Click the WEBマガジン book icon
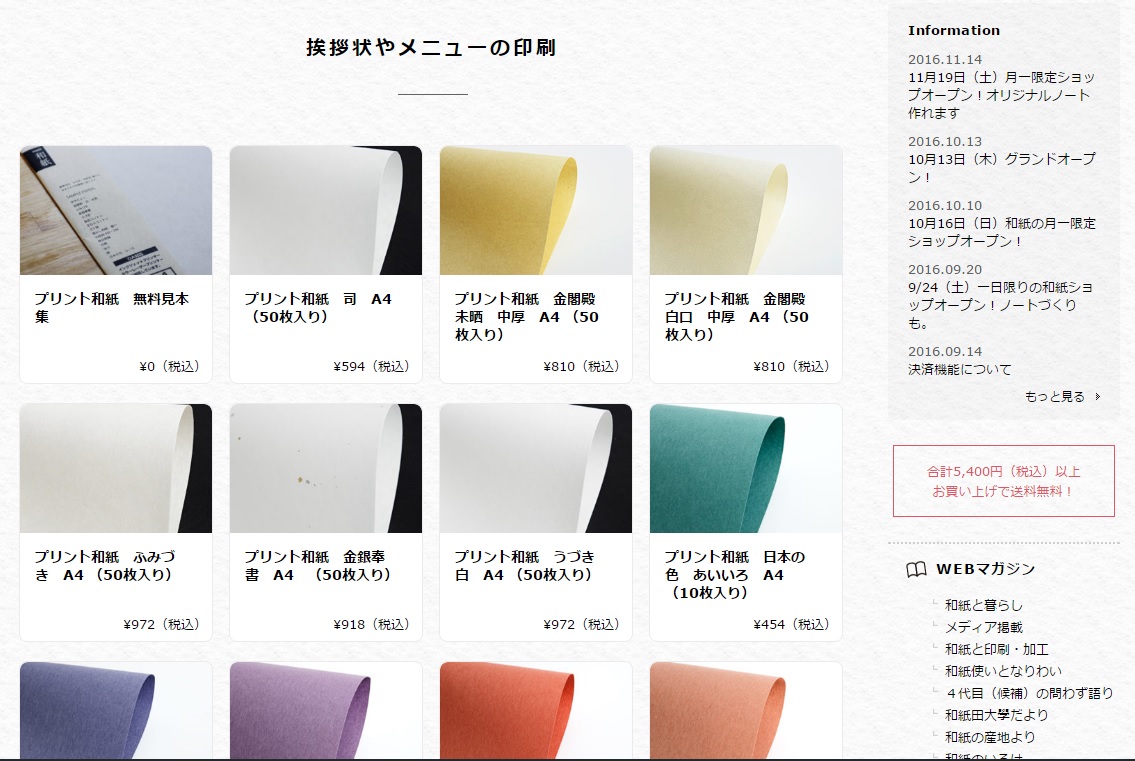This screenshot has height=761, width=1135. click(x=916, y=569)
